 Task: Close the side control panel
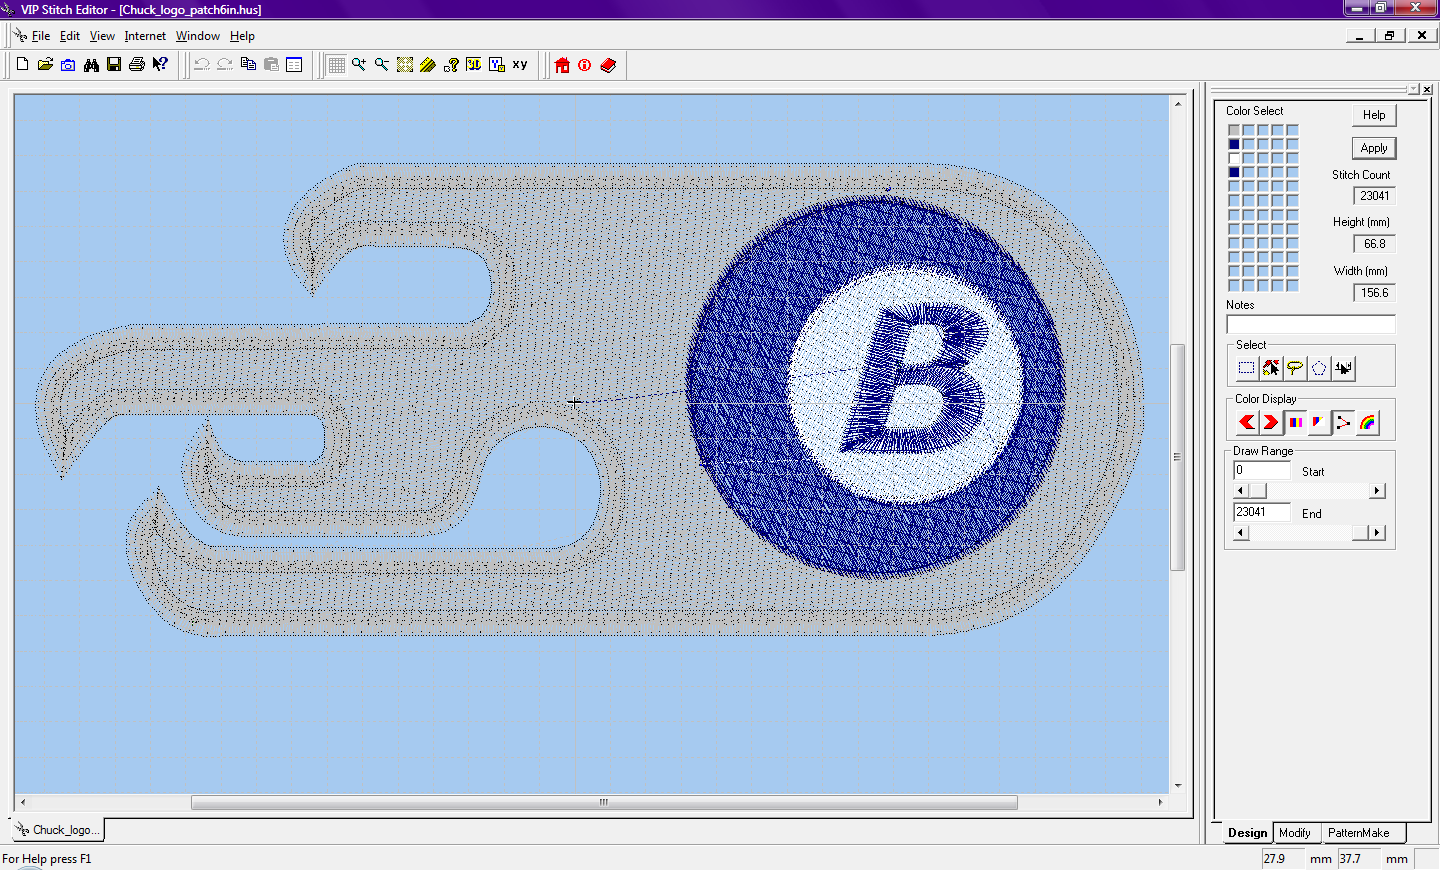click(x=1427, y=90)
